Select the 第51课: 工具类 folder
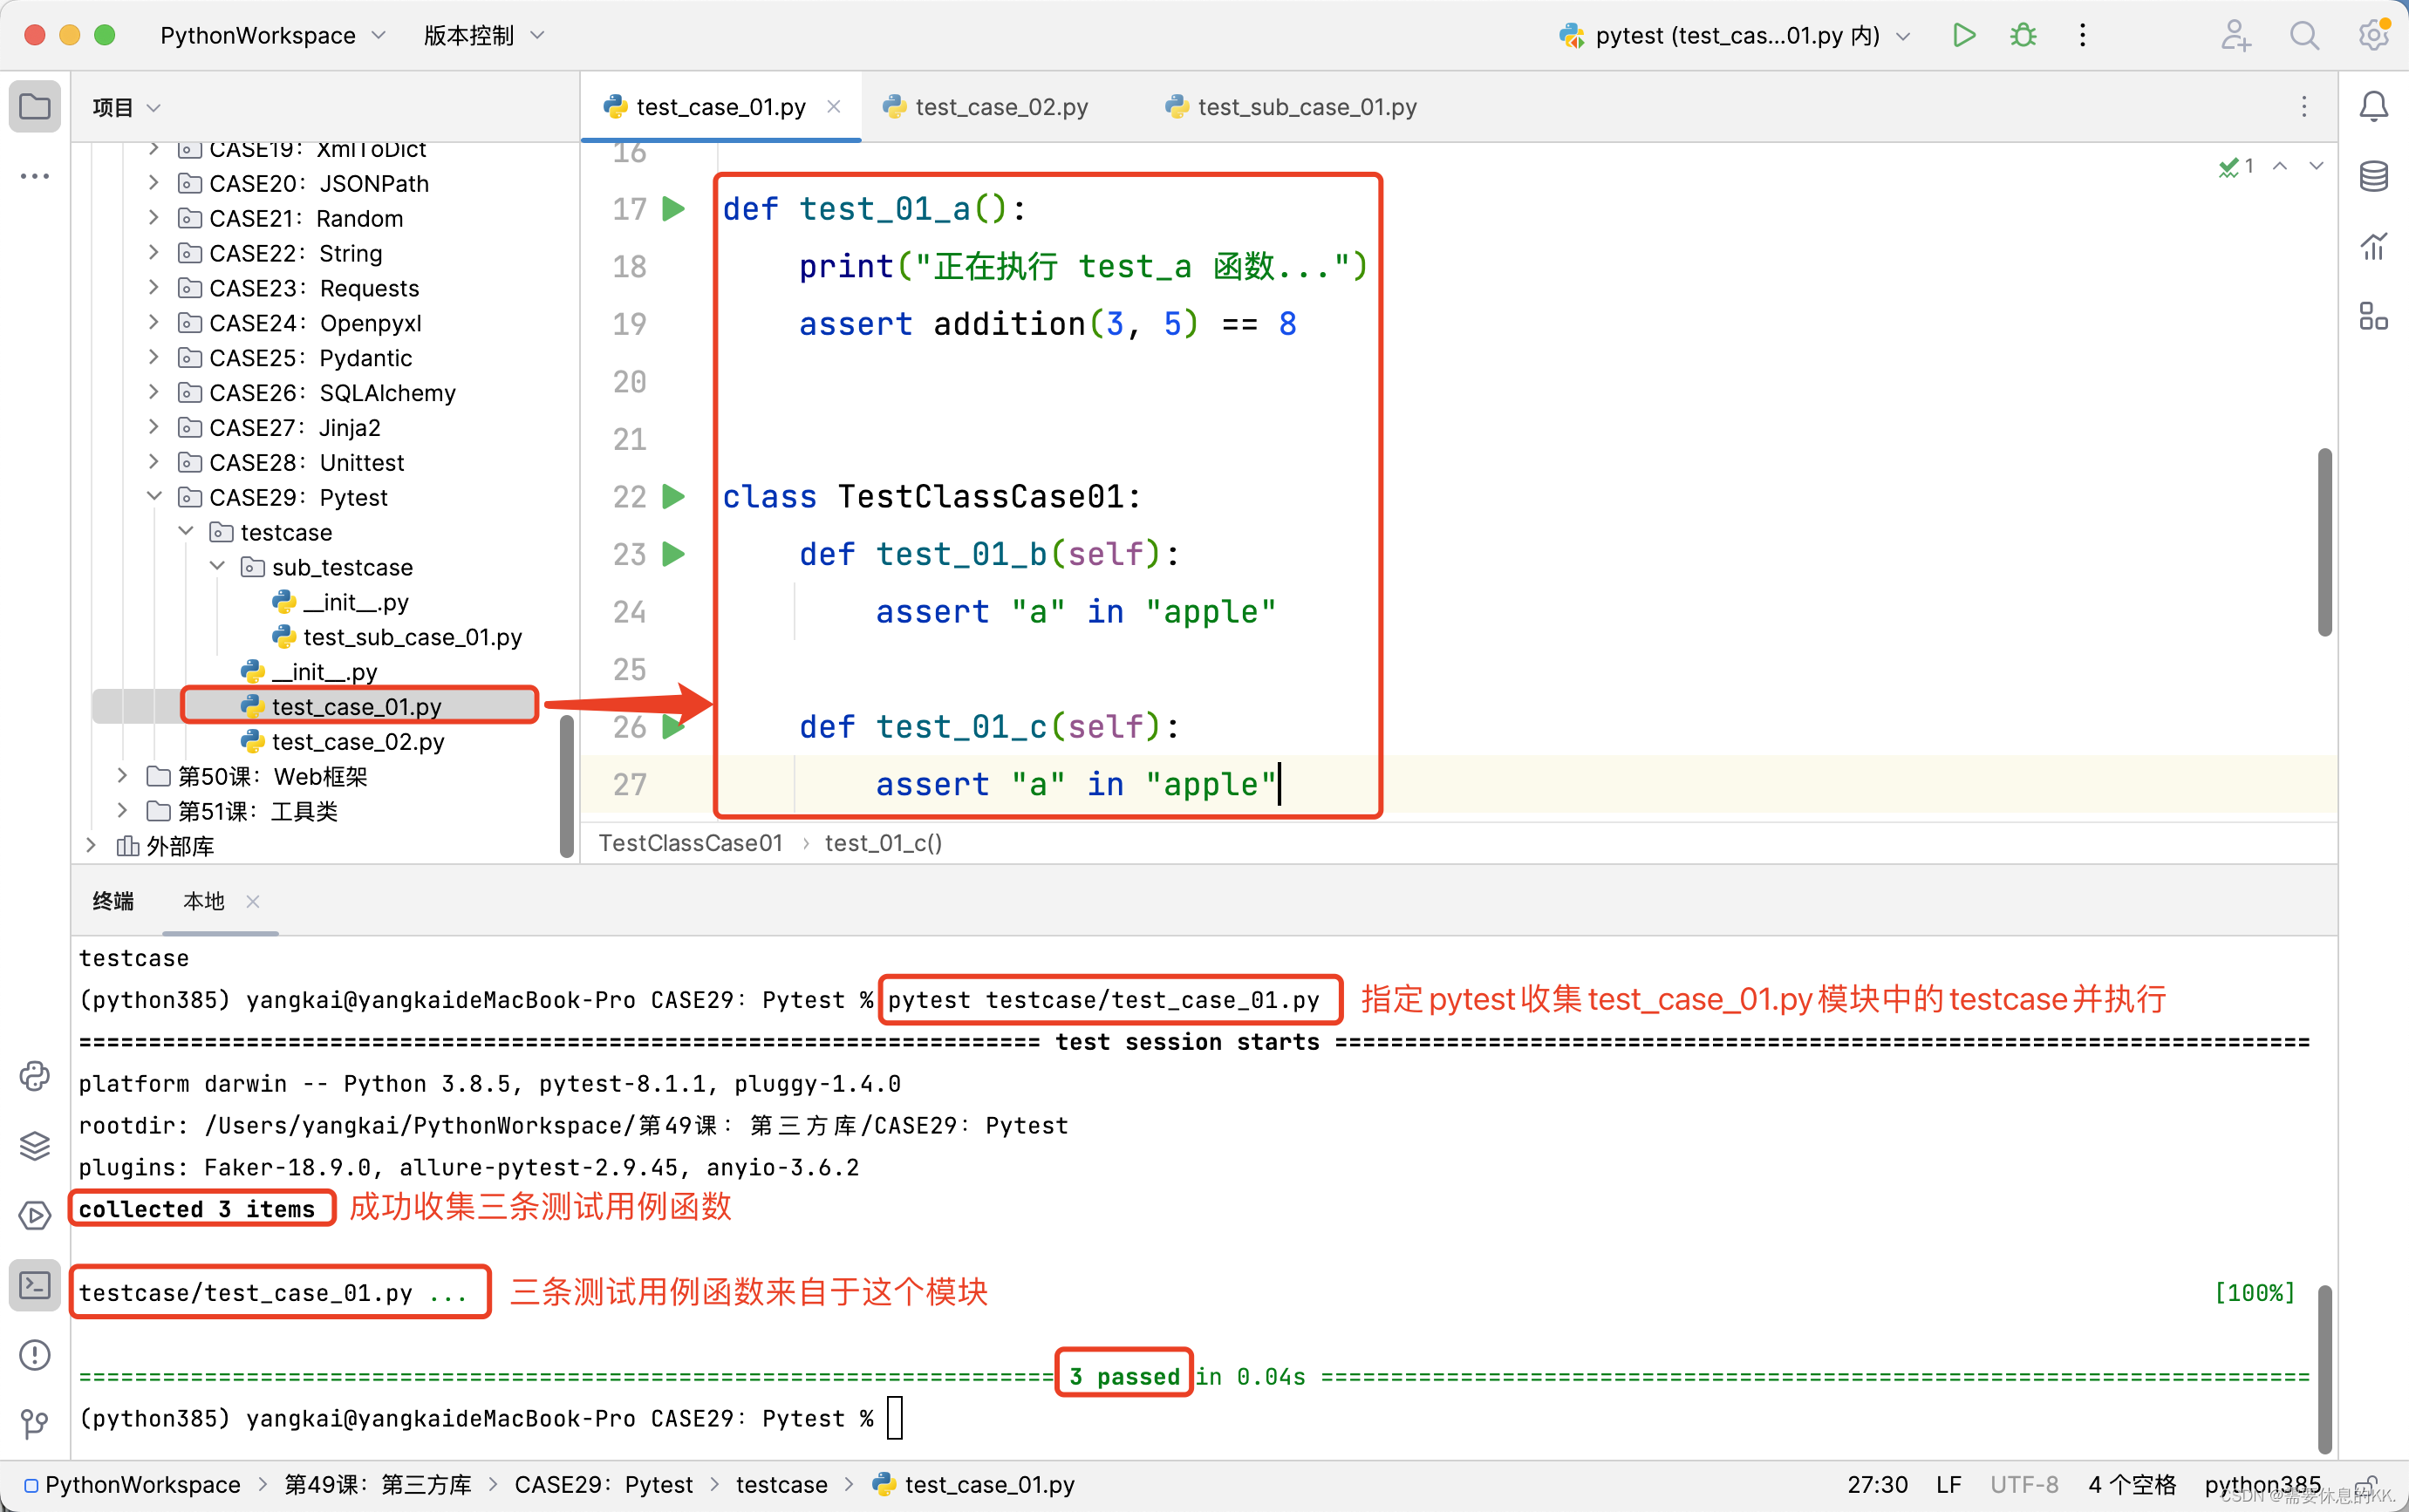This screenshot has width=2409, height=1512. coord(242,811)
